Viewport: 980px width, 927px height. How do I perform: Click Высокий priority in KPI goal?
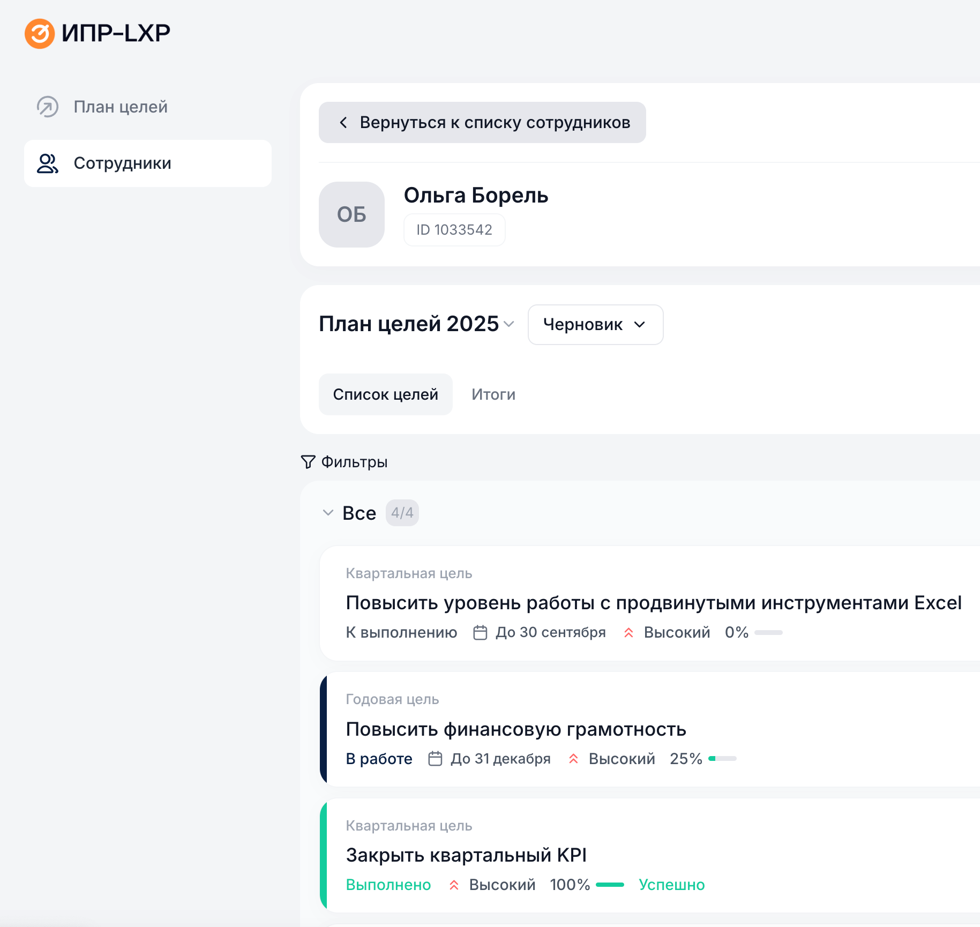[x=502, y=885]
